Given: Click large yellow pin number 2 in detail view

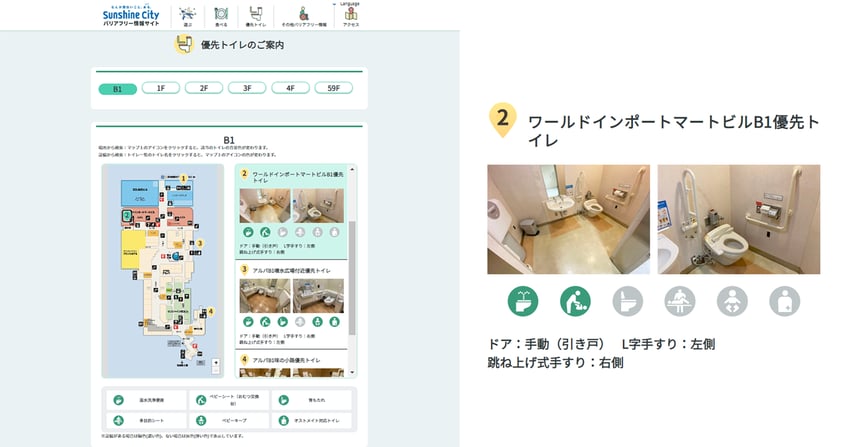Looking at the screenshot, I should coord(503,120).
